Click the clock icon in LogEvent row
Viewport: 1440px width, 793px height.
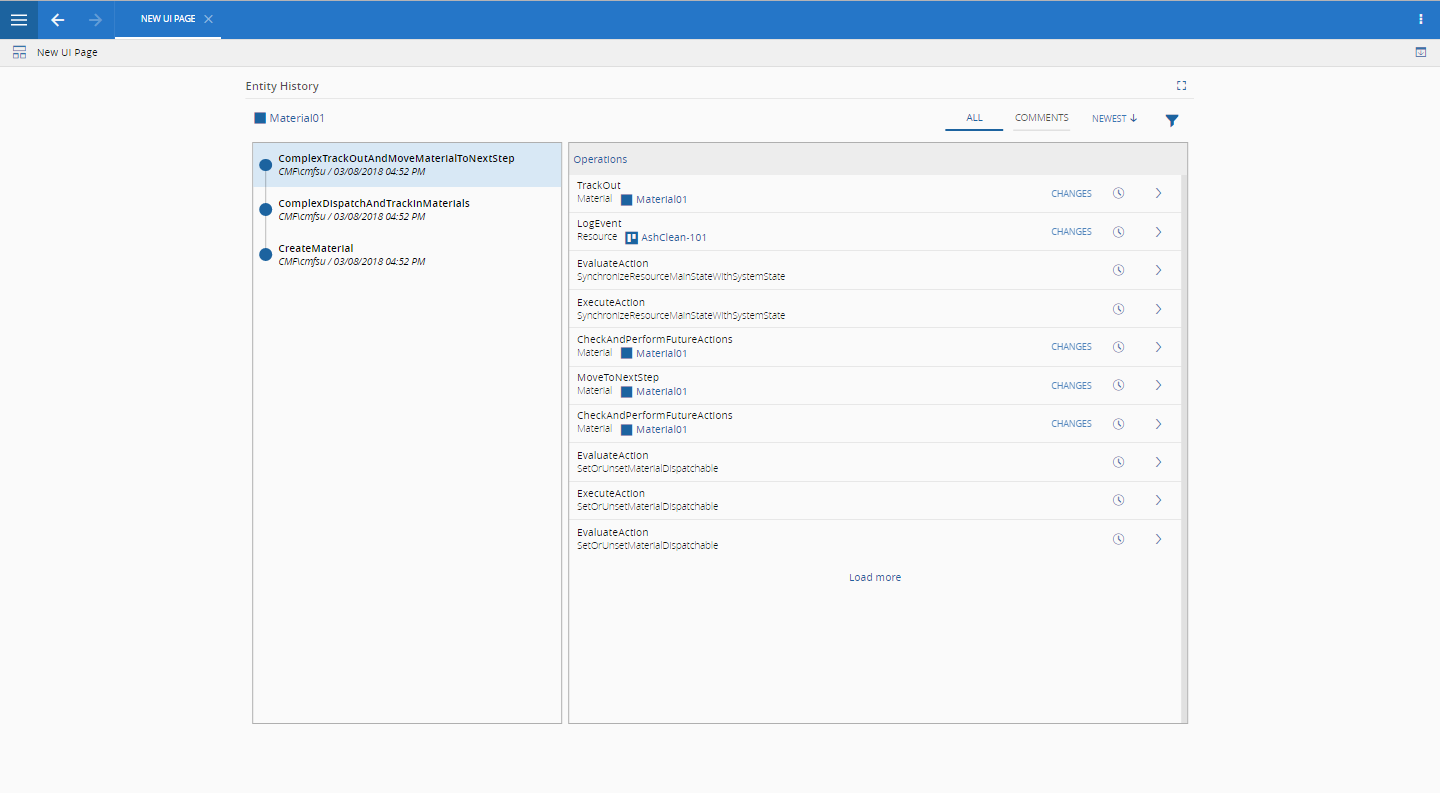[x=1118, y=232]
